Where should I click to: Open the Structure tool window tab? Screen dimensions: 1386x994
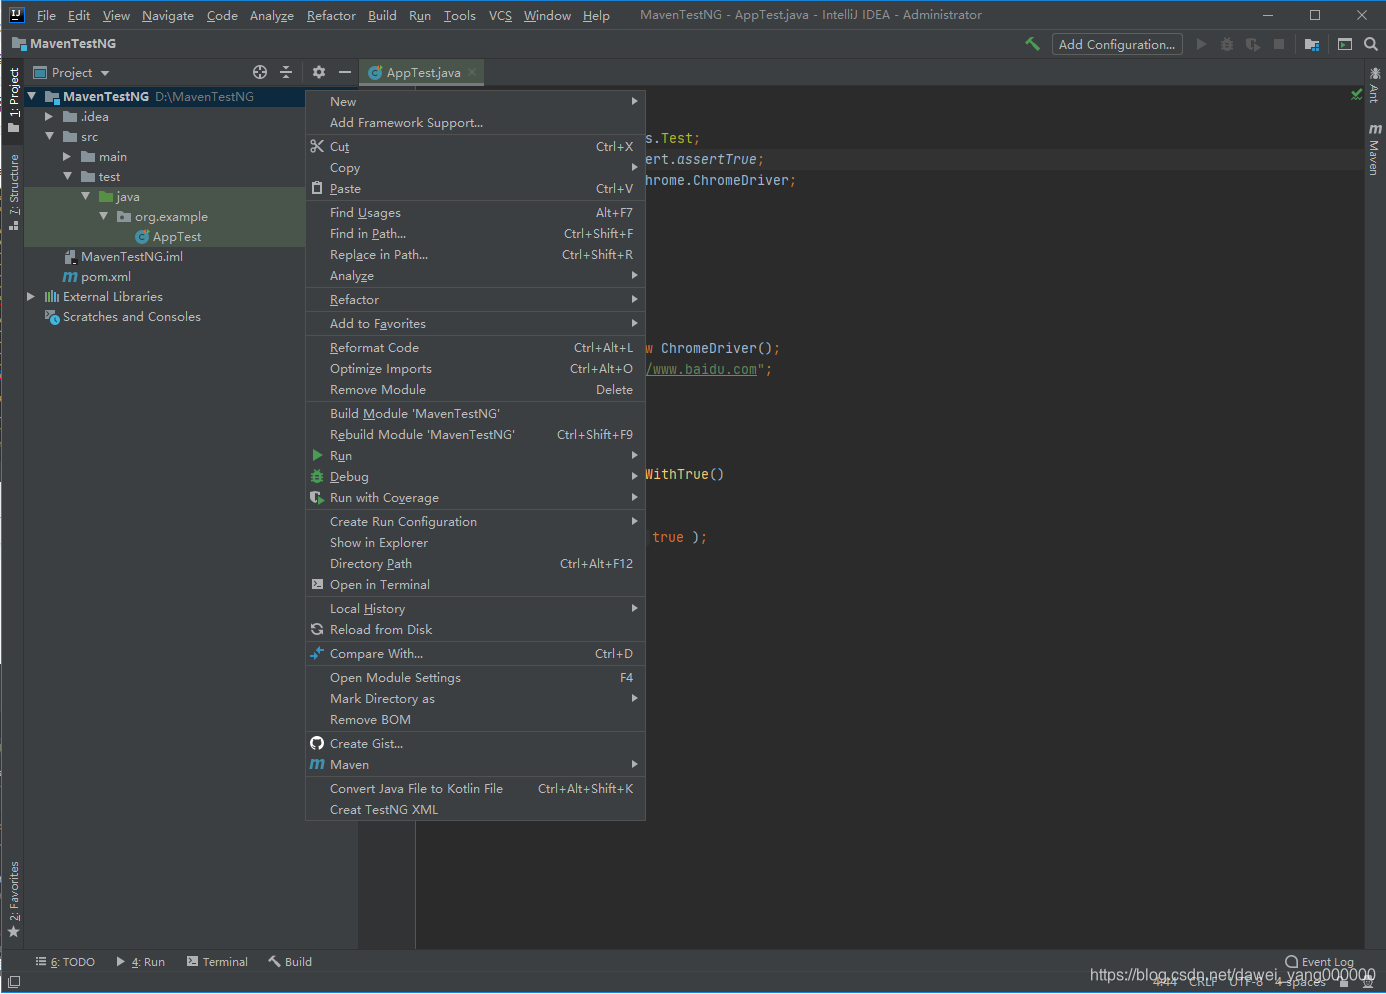coord(13,192)
